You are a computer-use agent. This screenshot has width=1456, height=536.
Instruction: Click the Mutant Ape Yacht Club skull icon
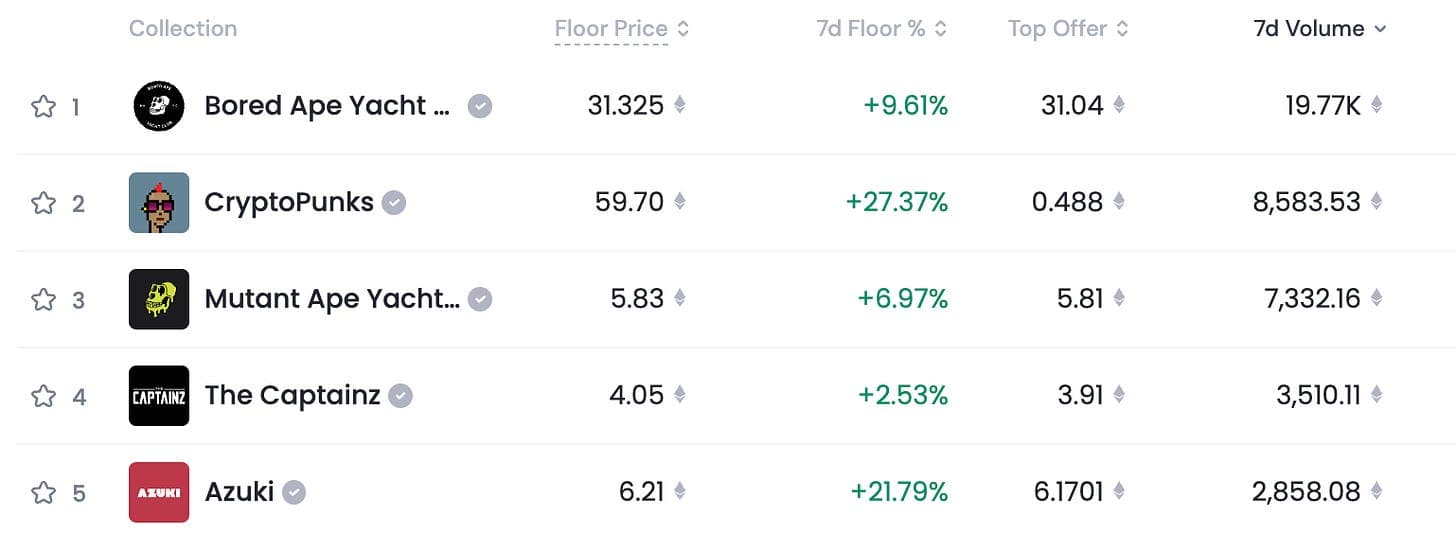(x=159, y=299)
